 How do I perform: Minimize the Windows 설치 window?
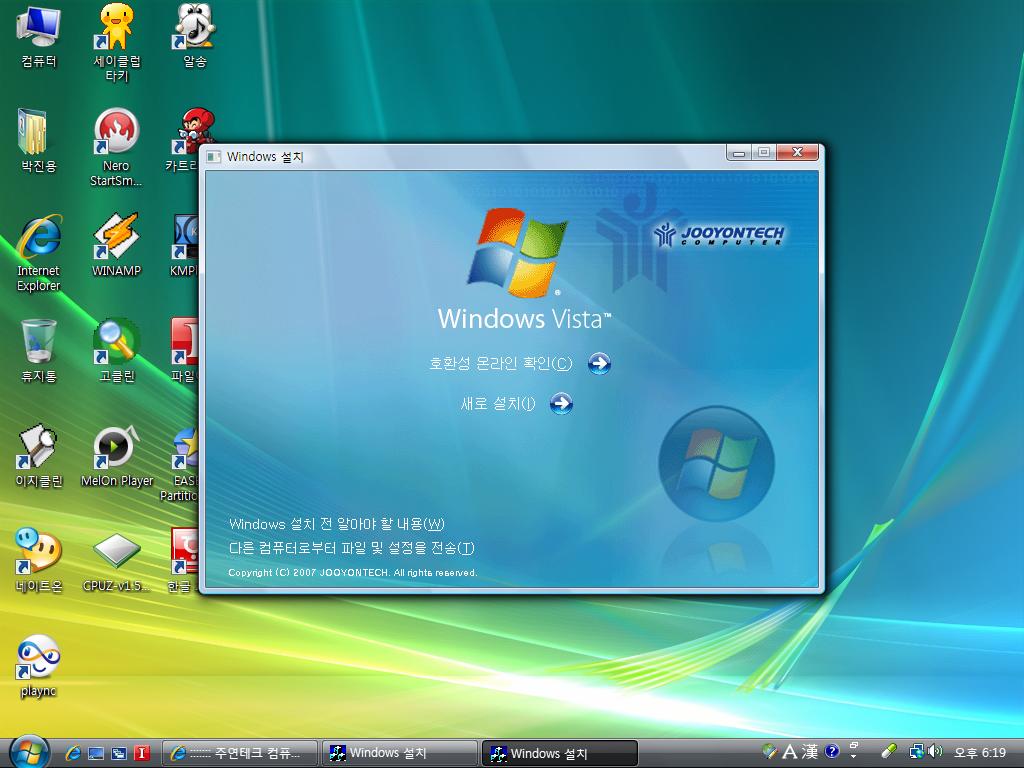click(x=739, y=153)
